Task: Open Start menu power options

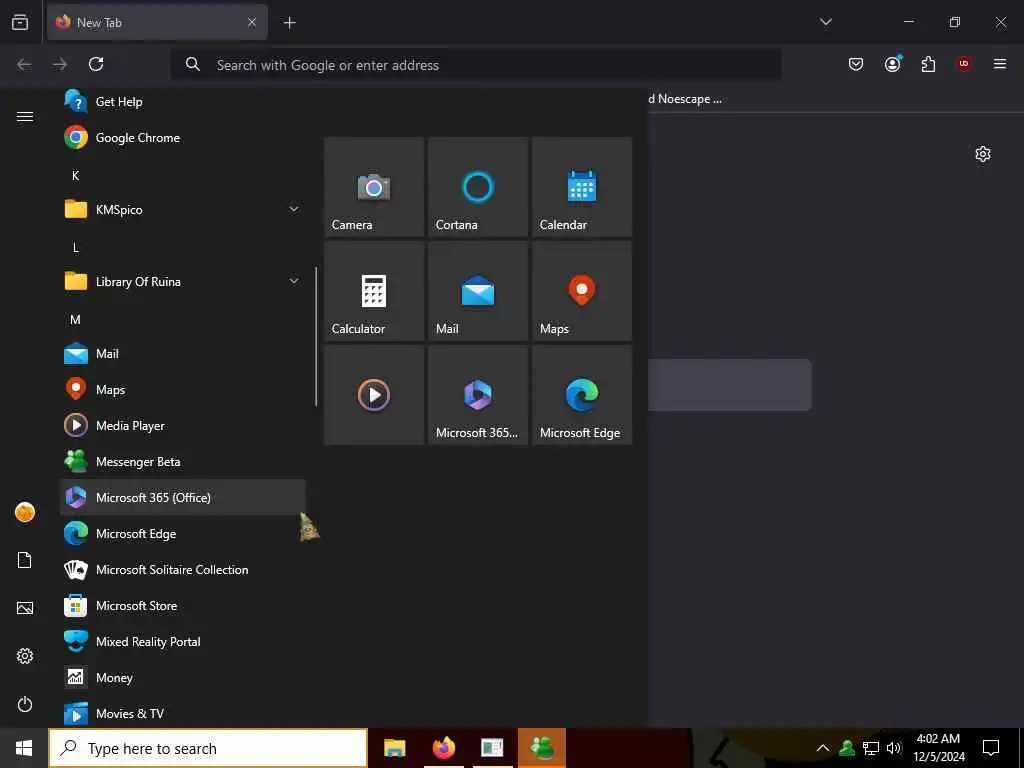Action: click(25, 704)
